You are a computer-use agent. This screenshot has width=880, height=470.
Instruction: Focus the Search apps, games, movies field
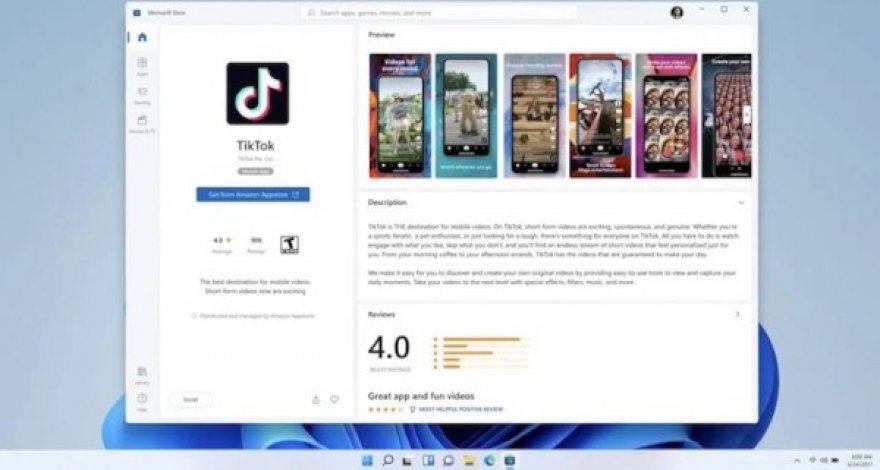pos(439,12)
